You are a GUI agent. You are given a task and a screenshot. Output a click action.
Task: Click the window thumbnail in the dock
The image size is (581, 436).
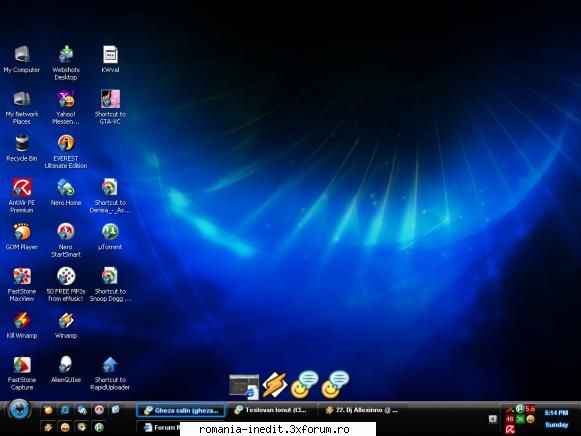pos(244,387)
